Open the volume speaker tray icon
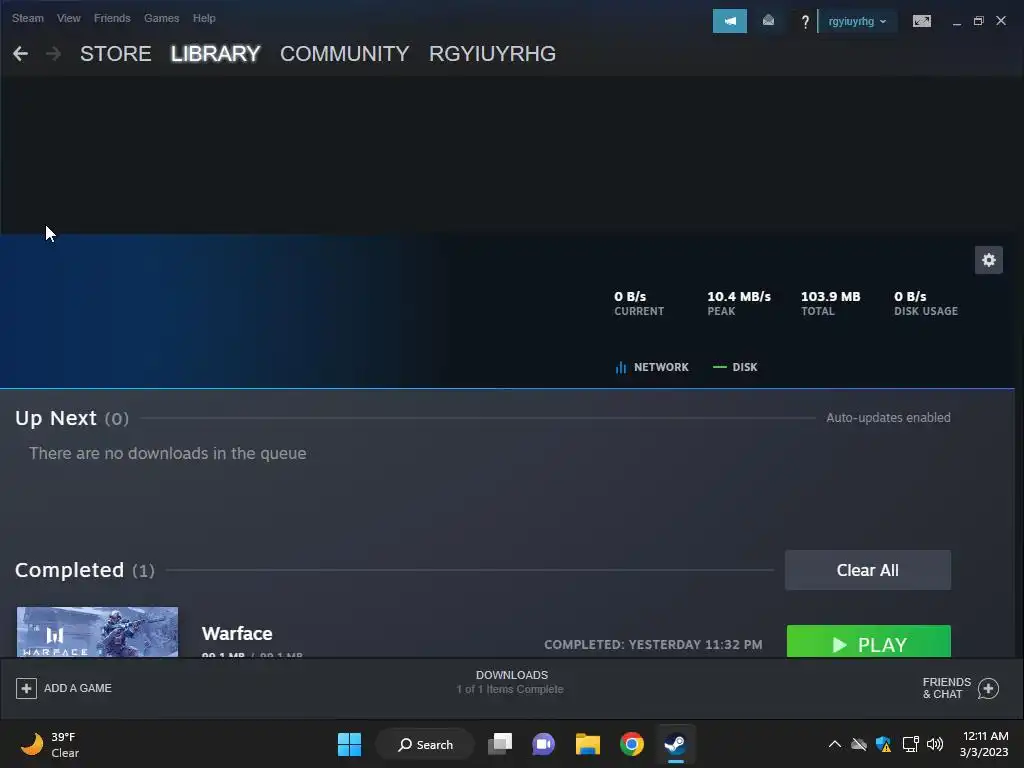This screenshot has height=768, width=1024. tap(935, 744)
